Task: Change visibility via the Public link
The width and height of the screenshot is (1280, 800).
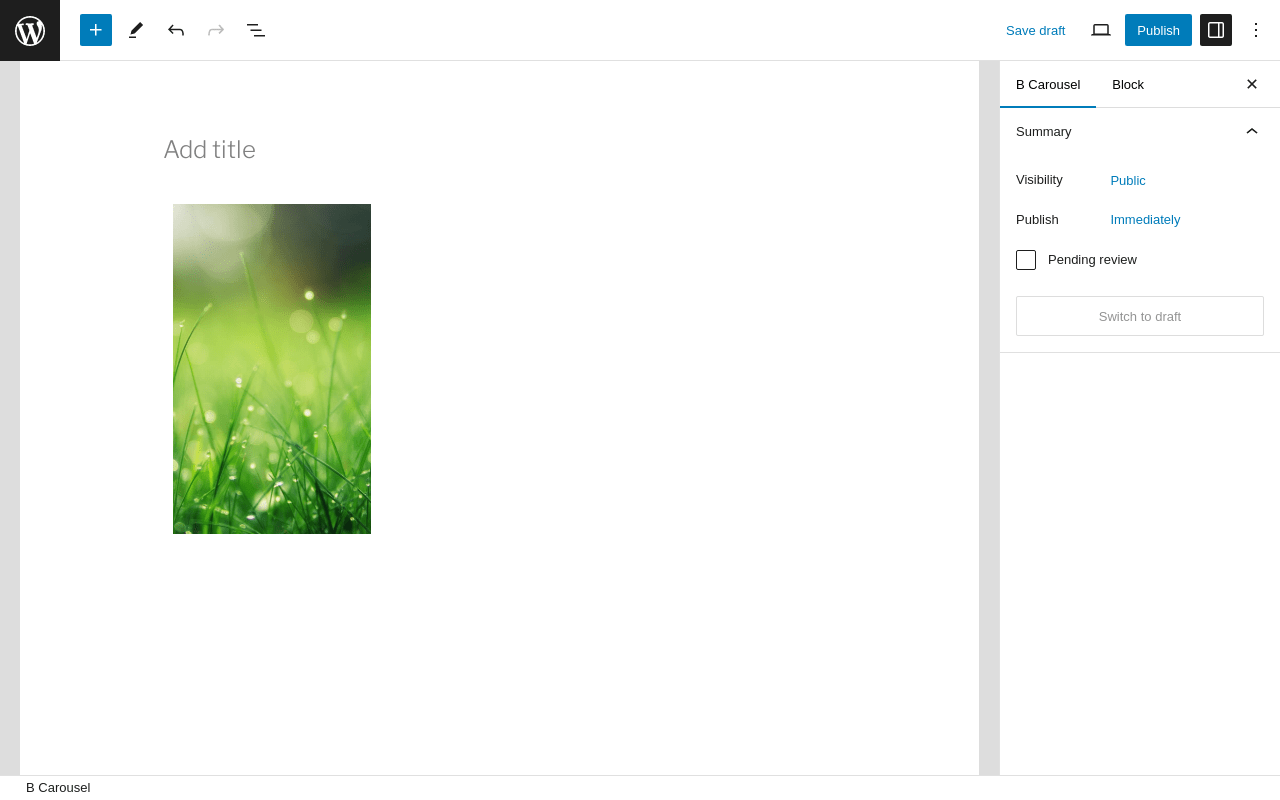Action: (x=1128, y=181)
